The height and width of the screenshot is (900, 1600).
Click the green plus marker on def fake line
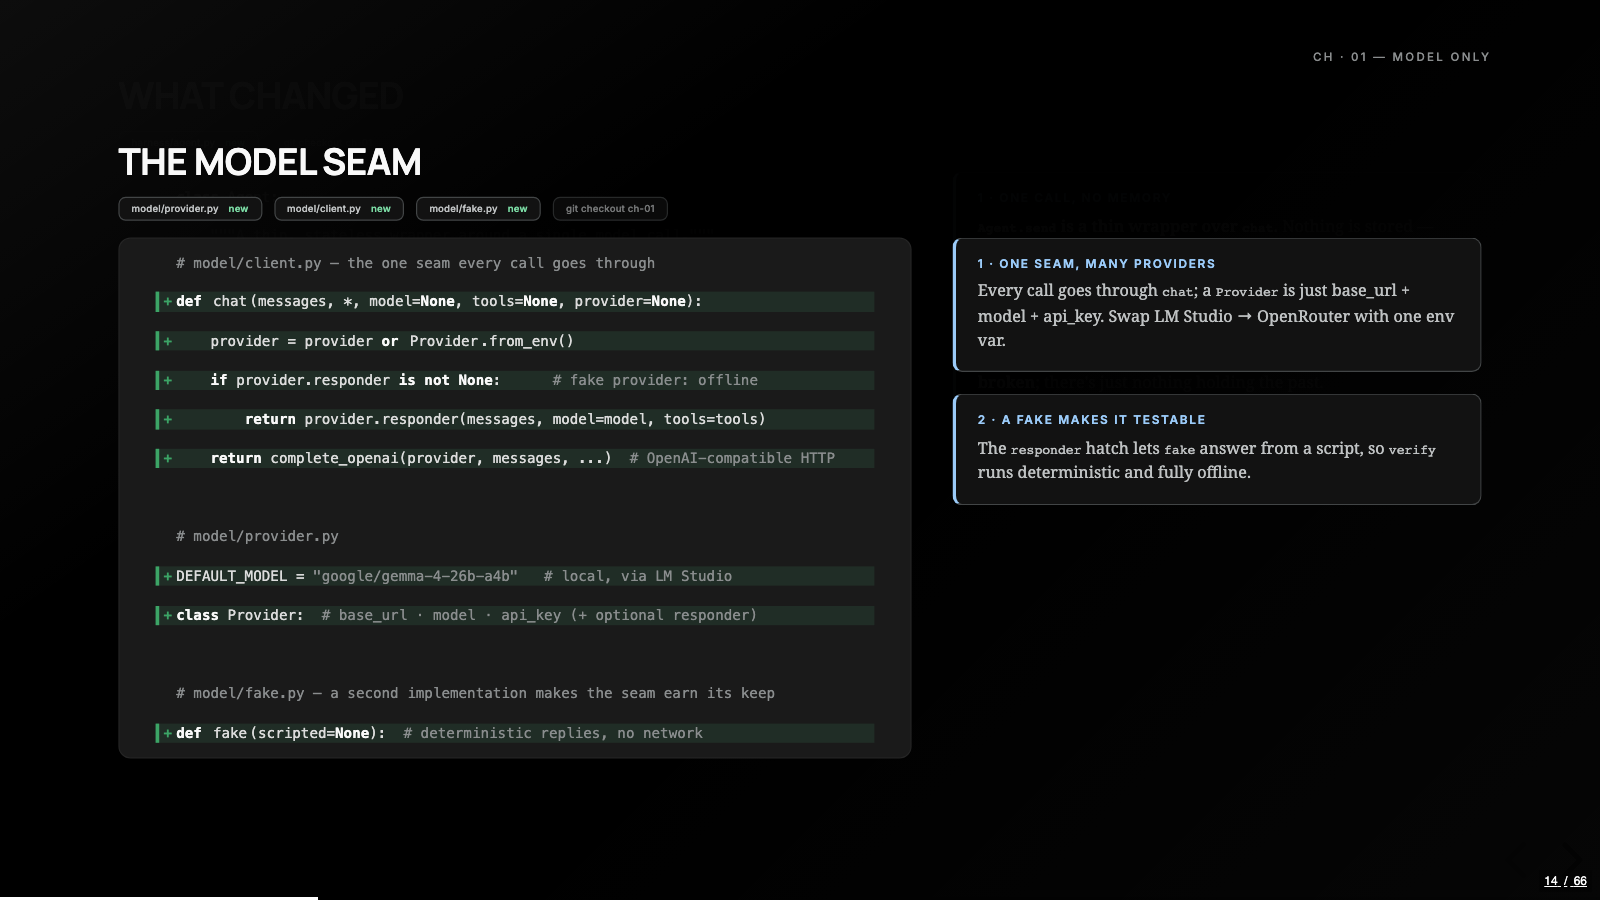(x=167, y=733)
